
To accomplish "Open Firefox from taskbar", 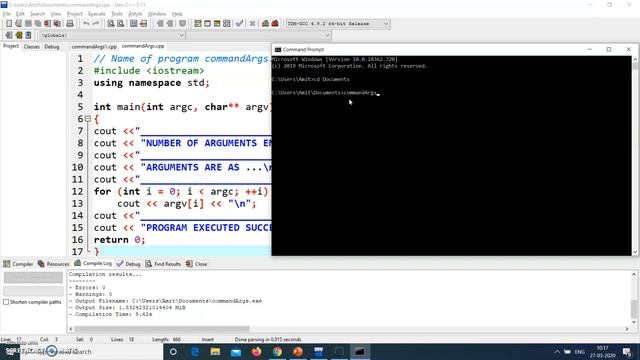I will pos(256,352).
